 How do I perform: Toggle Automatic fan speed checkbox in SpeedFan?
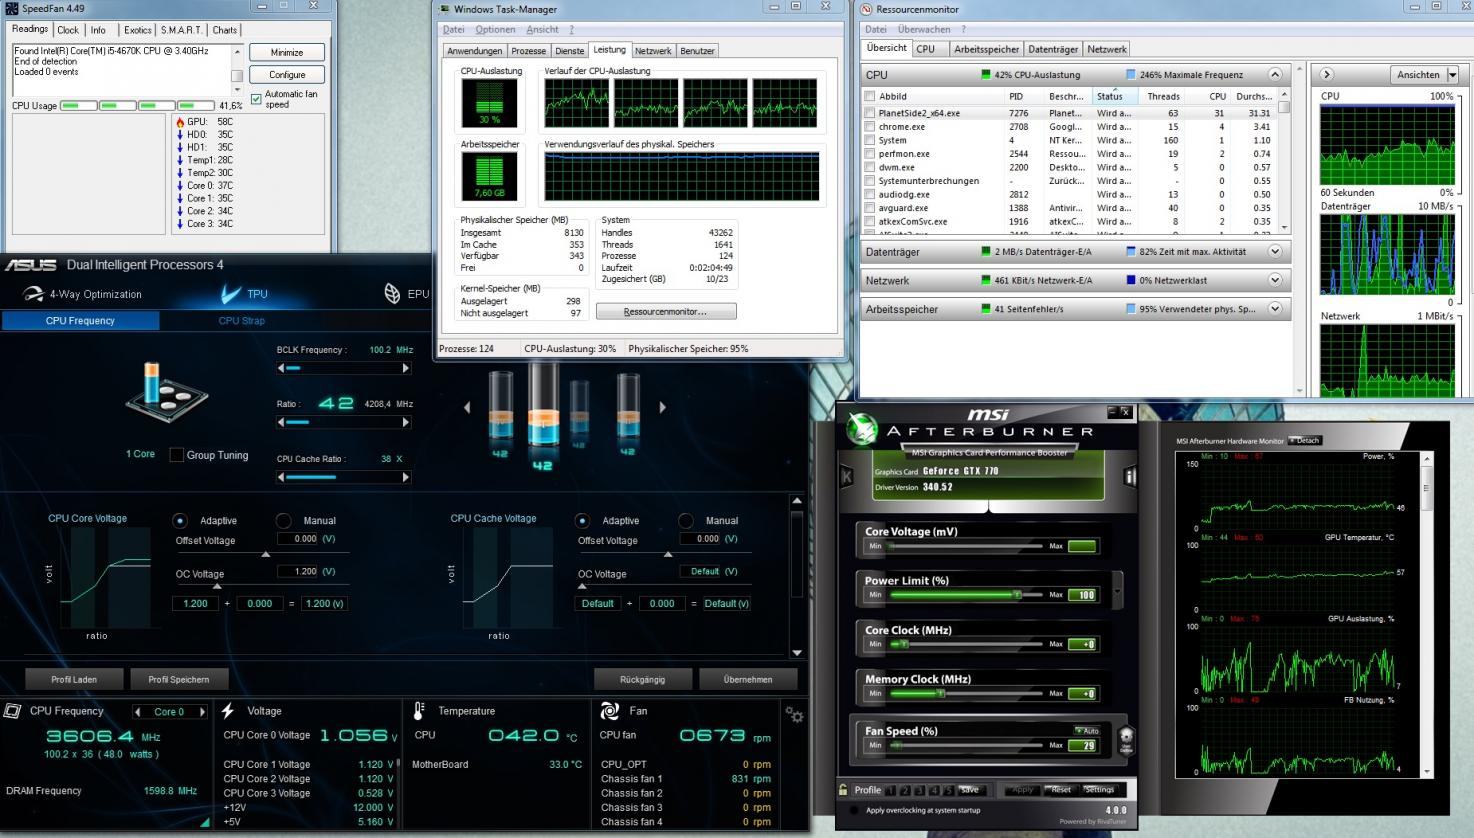[x=256, y=99]
